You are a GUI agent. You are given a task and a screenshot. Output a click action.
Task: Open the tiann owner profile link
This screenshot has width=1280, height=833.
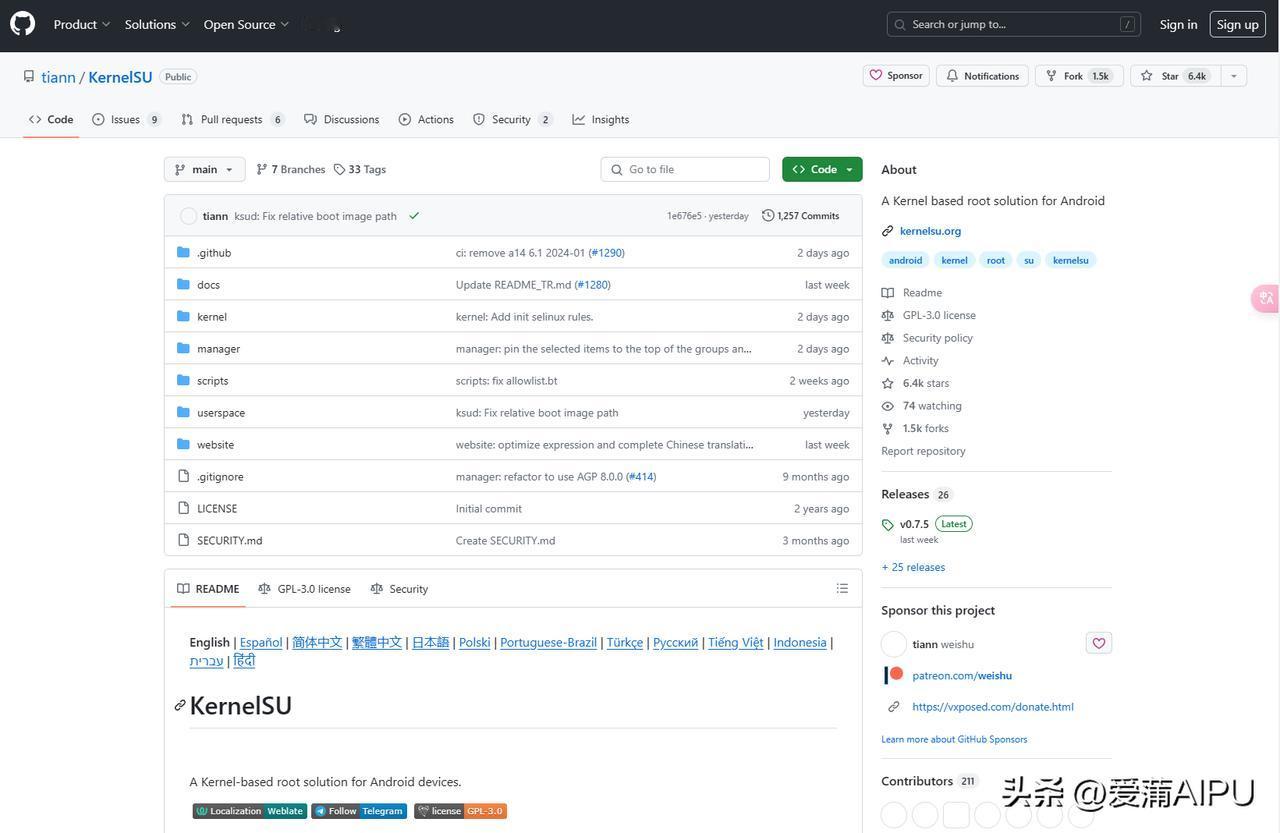[58, 77]
